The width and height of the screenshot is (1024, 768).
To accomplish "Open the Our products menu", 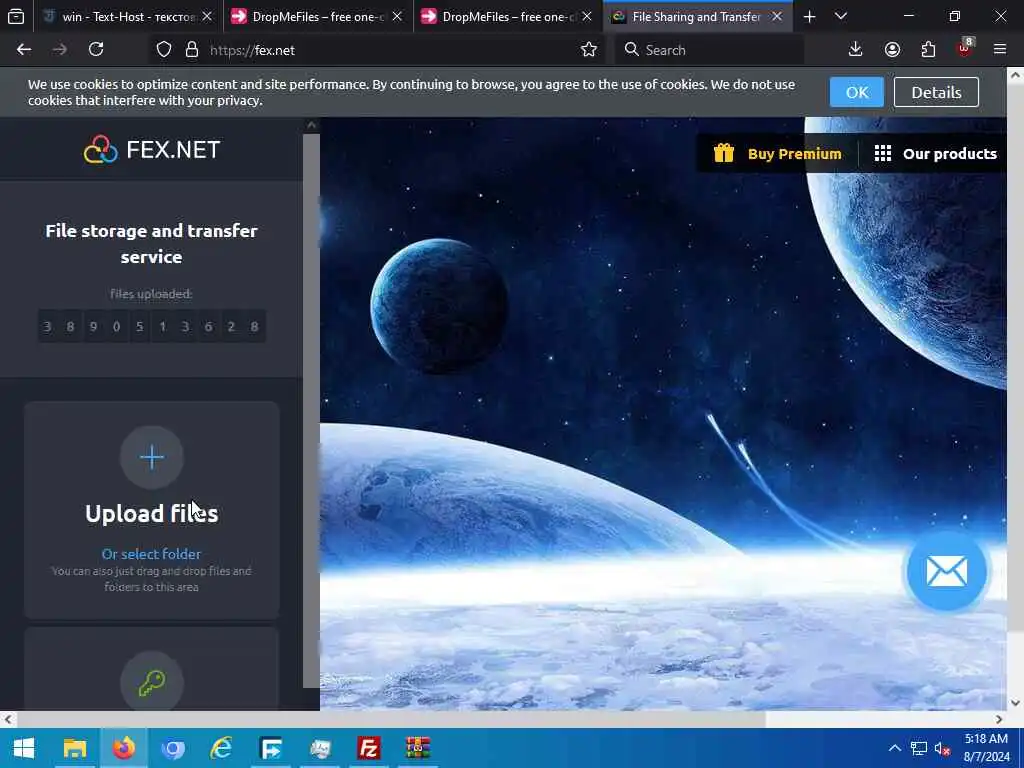I will tap(935, 153).
